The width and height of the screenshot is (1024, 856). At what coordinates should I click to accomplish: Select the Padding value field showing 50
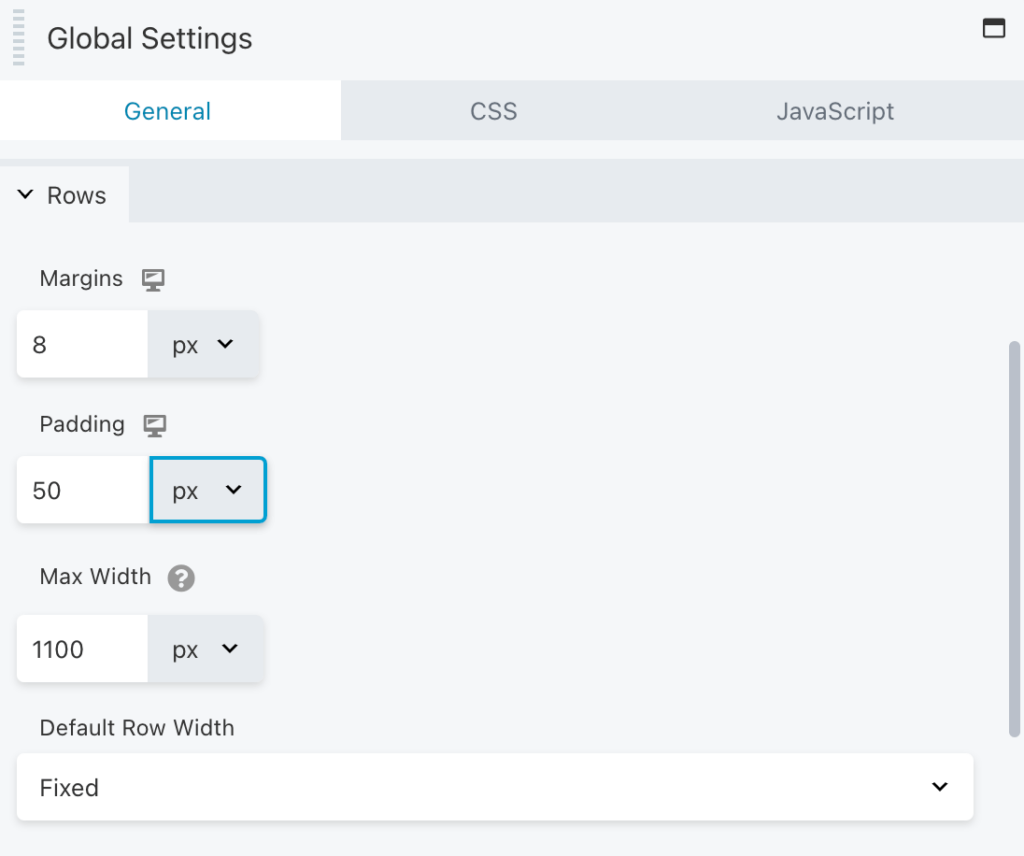point(80,490)
